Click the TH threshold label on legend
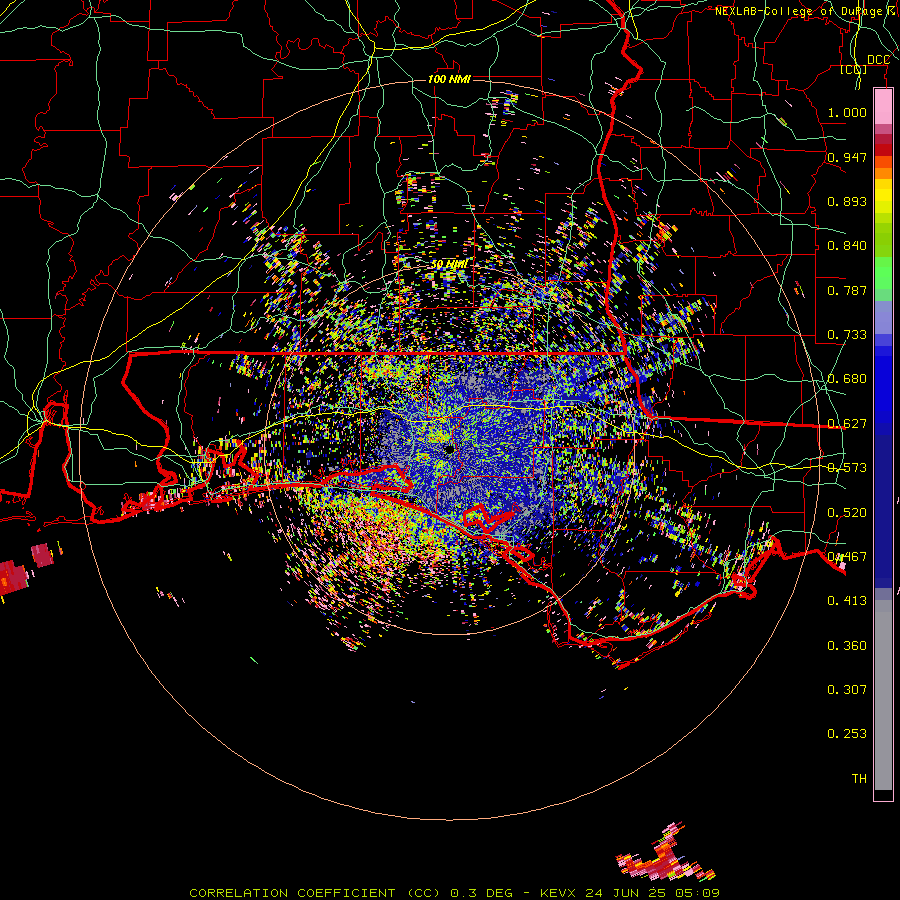Viewport: 900px width, 900px height. click(x=859, y=779)
